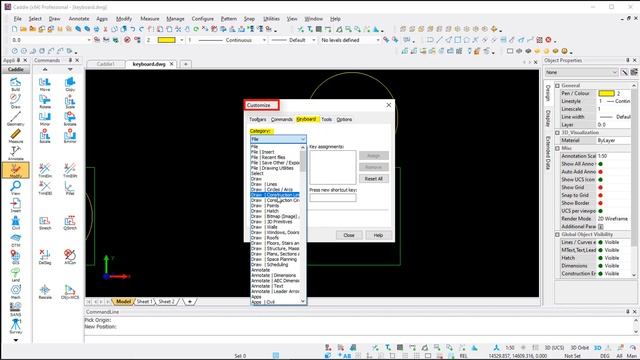Toggle the UCS per viewport indicator
The width and height of the screenshot is (640, 360).
point(600,211)
